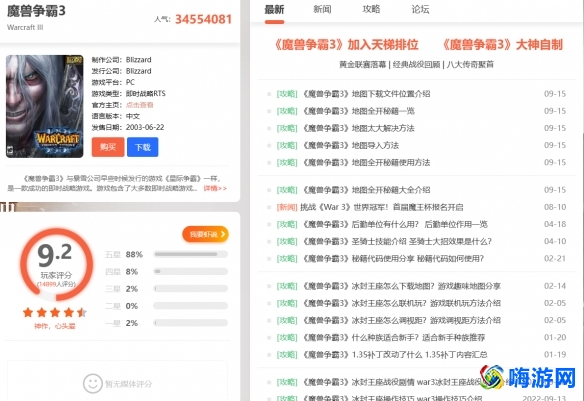This screenshot has width=584, height=401.
Task: Click the first rating star
Action: pos(28,312)
